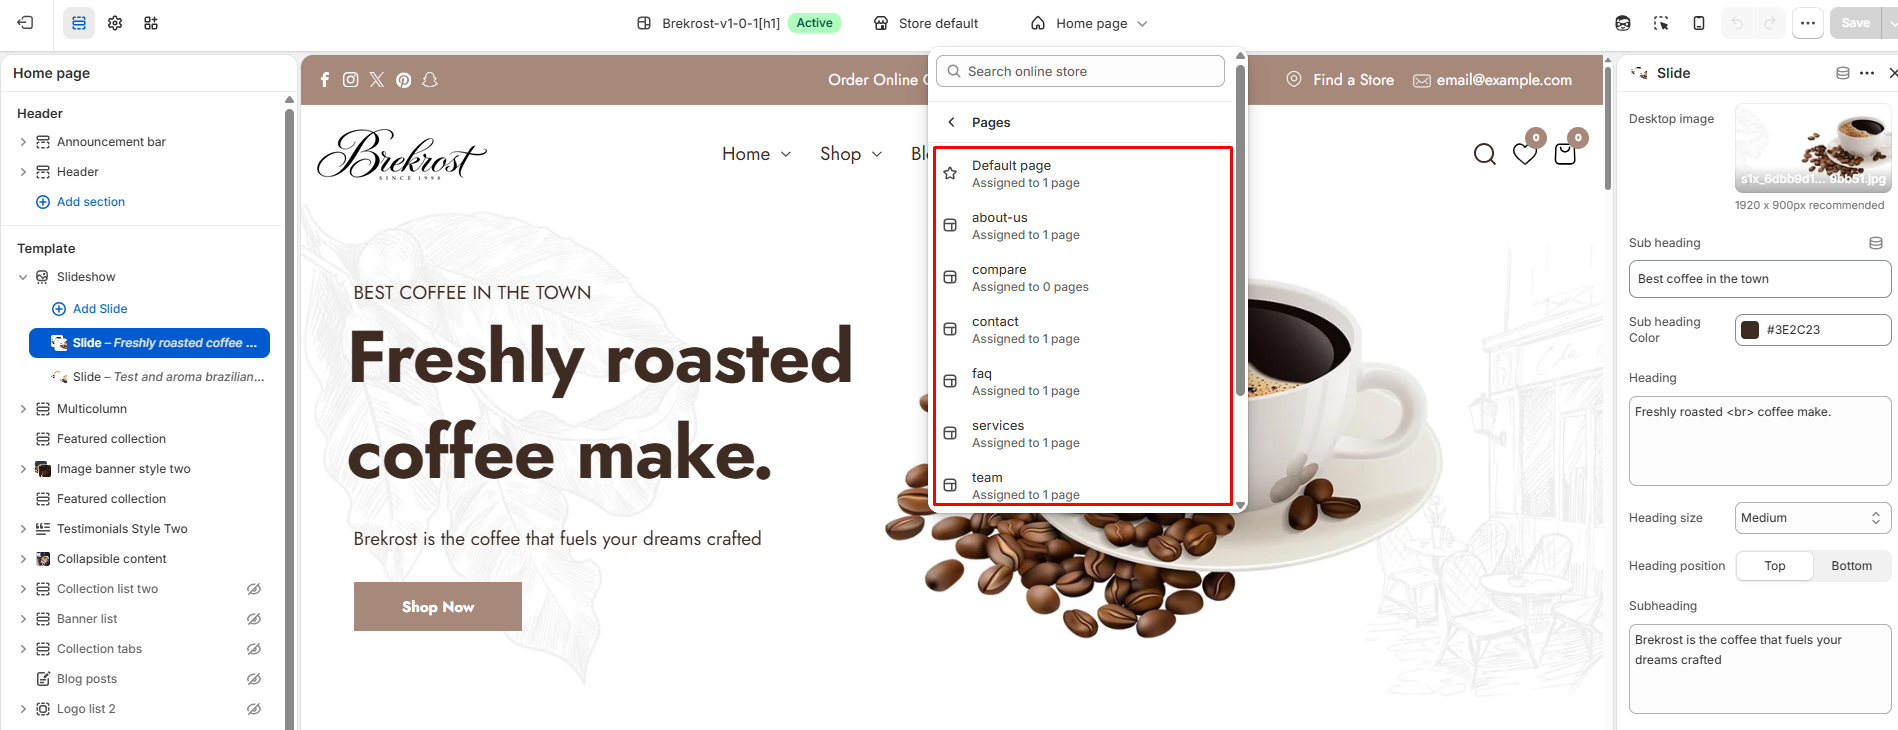This screenshot has width=1898, height=730.
Task: Select the faq page template
Action: [x=1082, y=382]
